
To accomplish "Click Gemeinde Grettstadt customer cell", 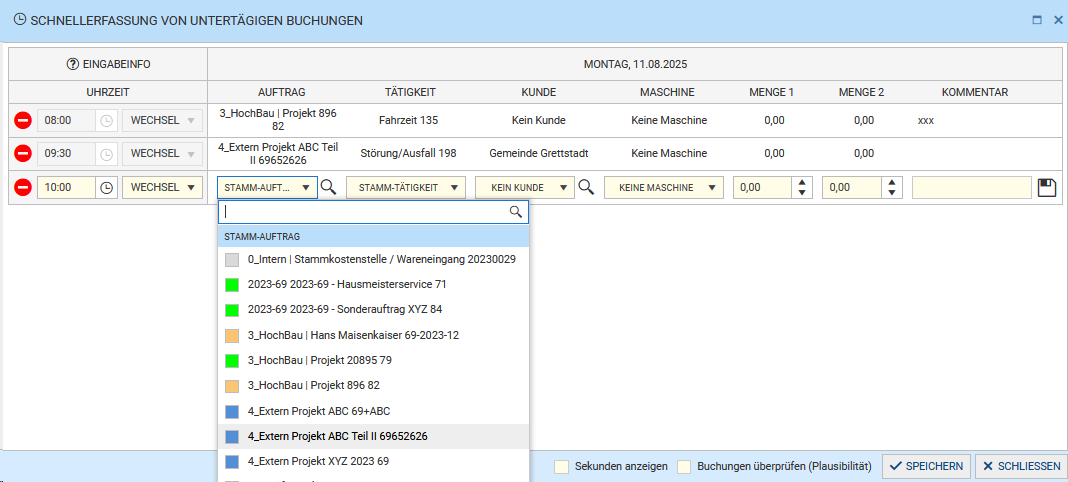I will pos(539,154).
